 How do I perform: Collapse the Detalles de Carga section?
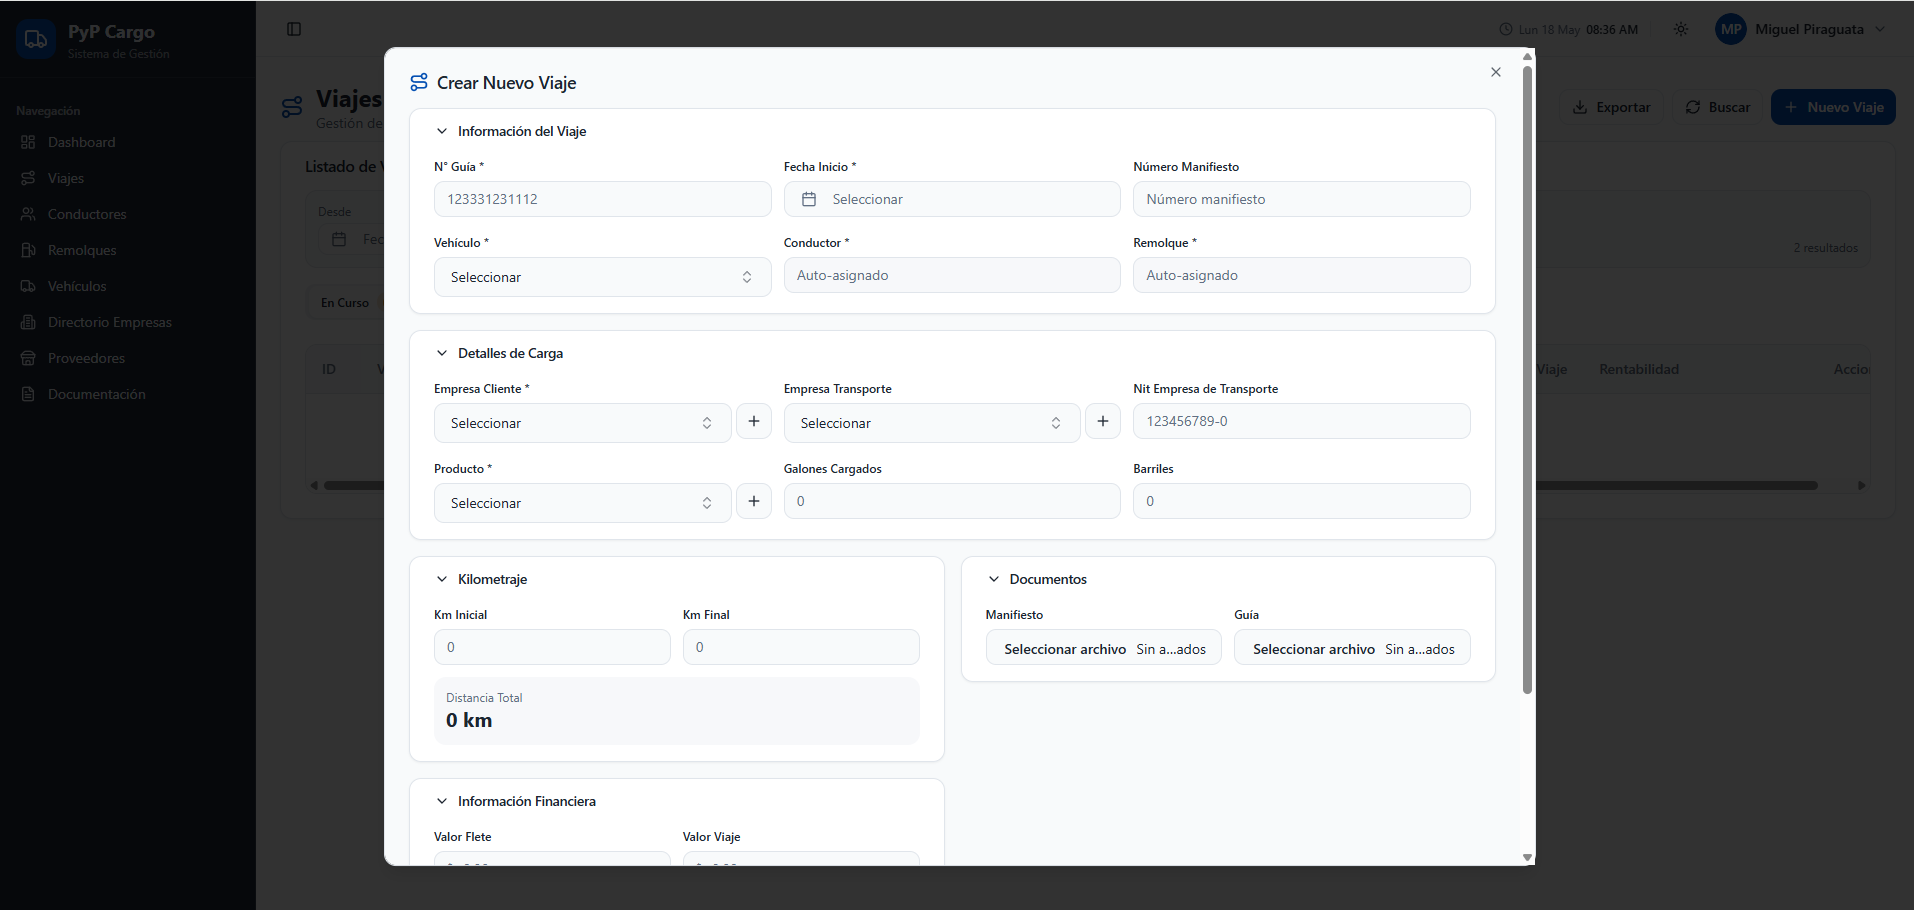tap(441, 353)
